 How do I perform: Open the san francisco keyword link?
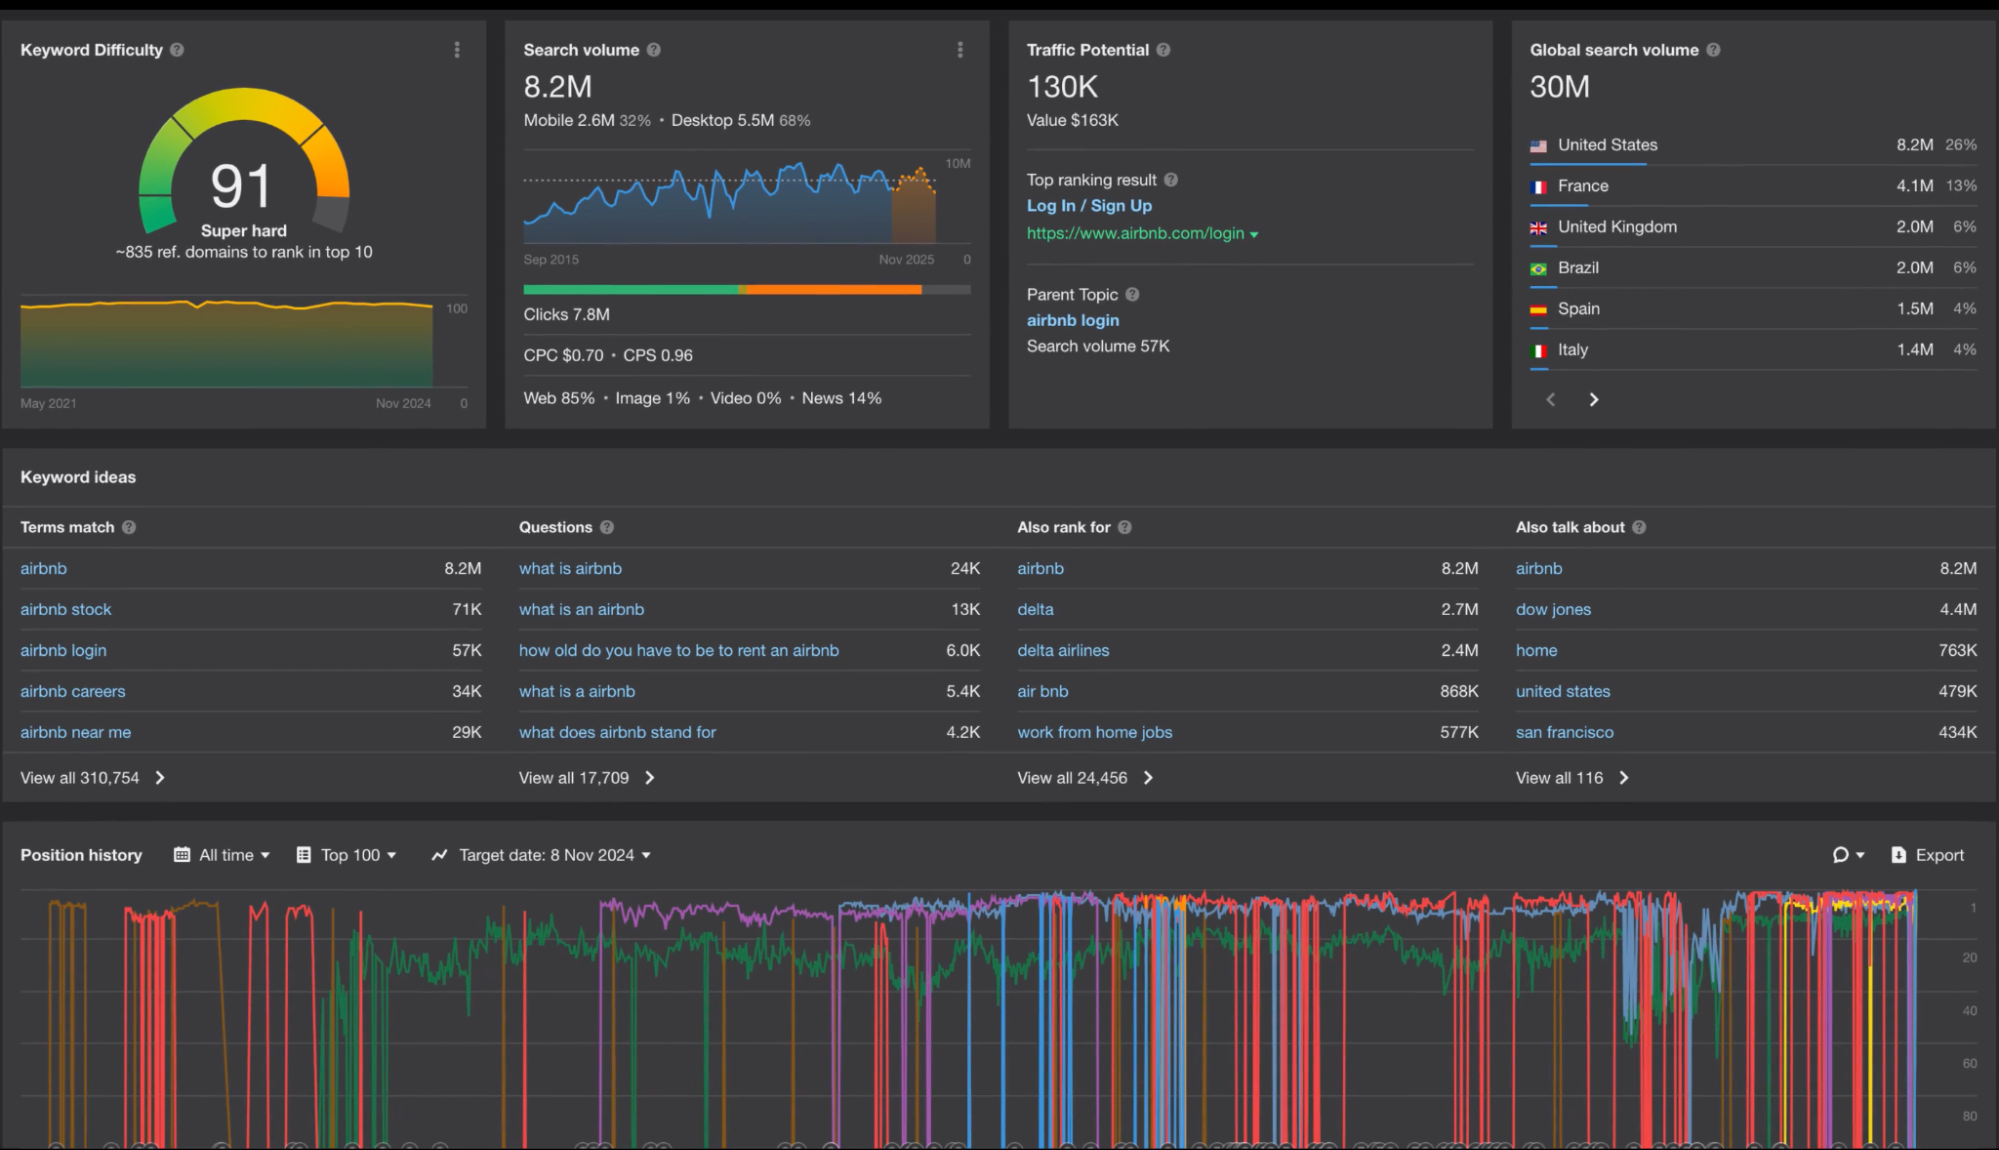pyautogui.click(x=1564, y=733)
